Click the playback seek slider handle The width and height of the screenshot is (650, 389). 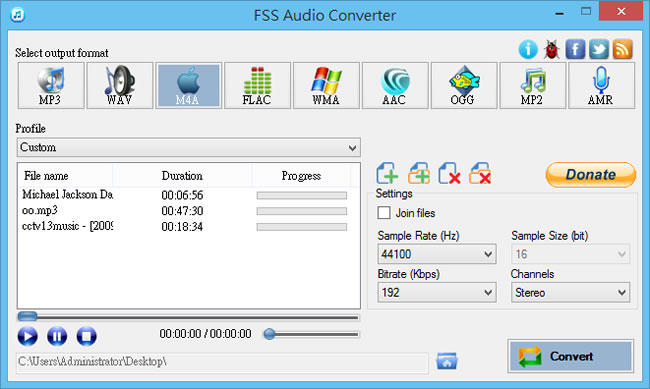[x=27, y=317]
